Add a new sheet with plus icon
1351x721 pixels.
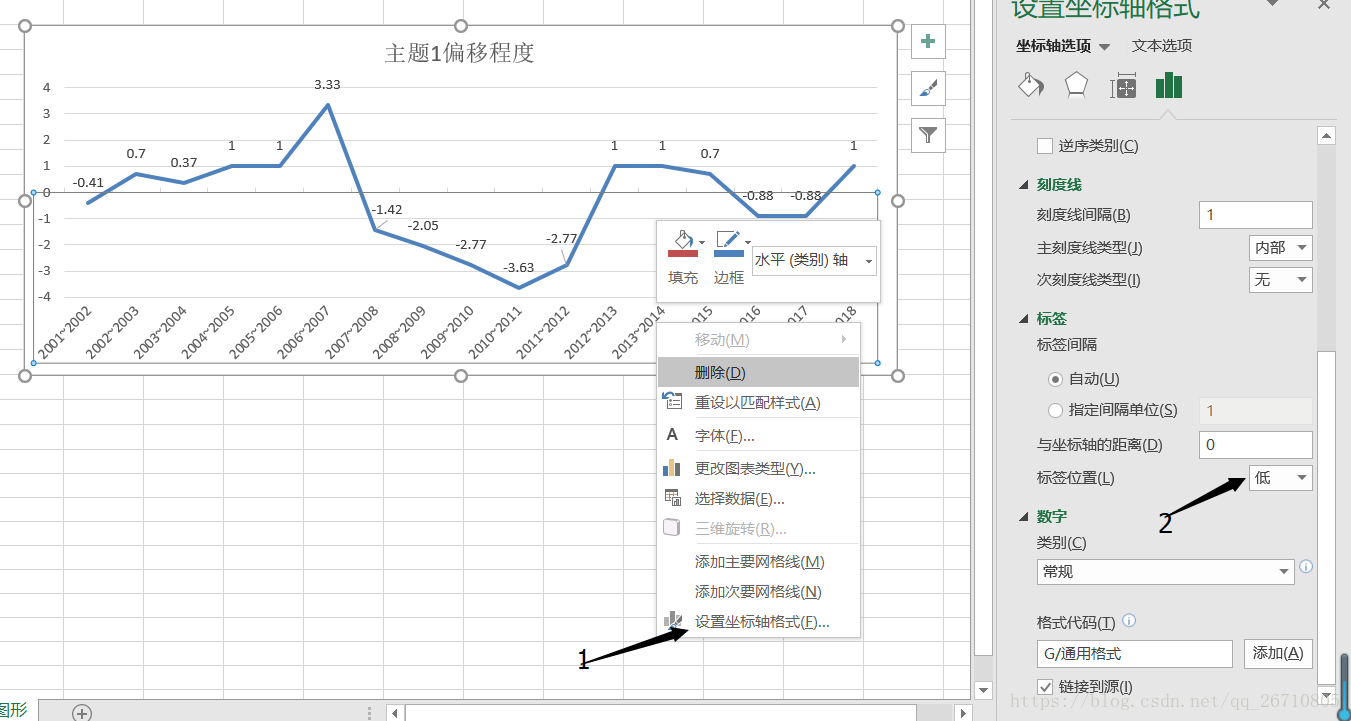tap(82, 712)
